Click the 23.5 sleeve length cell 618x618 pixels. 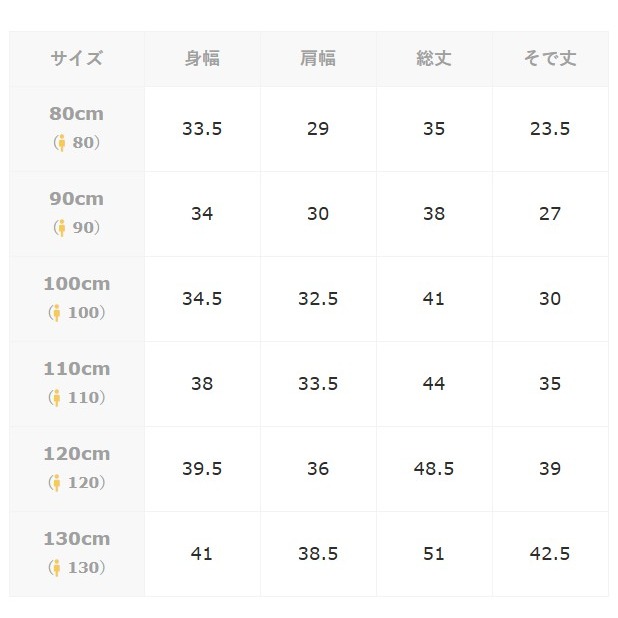coord(550,129)
